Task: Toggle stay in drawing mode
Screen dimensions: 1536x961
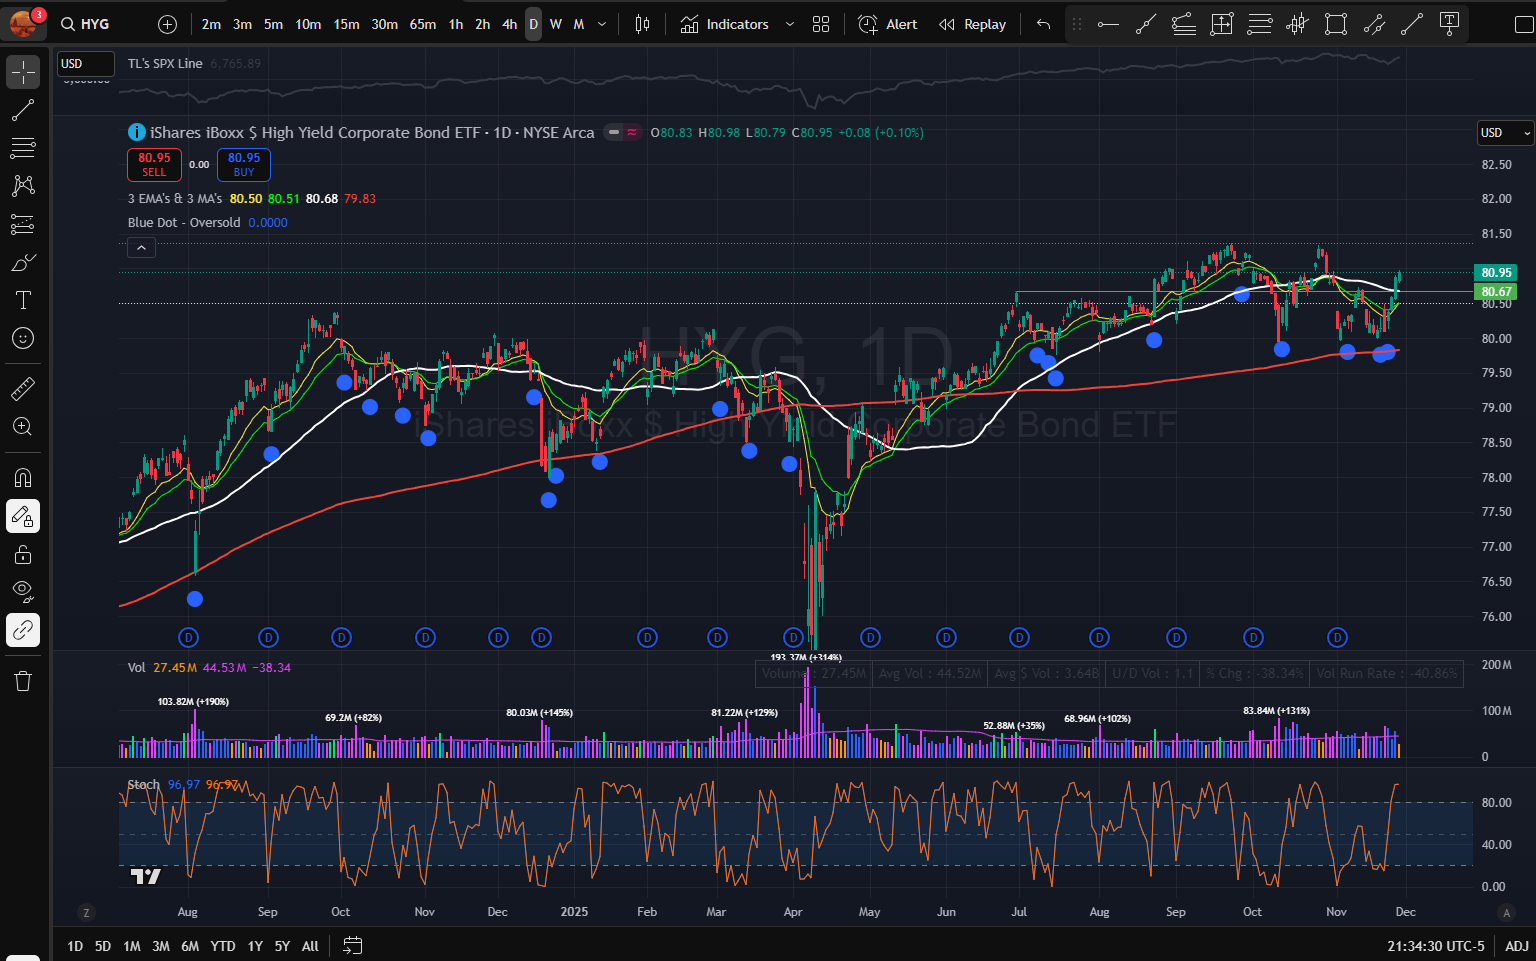Action: [23, 516]
